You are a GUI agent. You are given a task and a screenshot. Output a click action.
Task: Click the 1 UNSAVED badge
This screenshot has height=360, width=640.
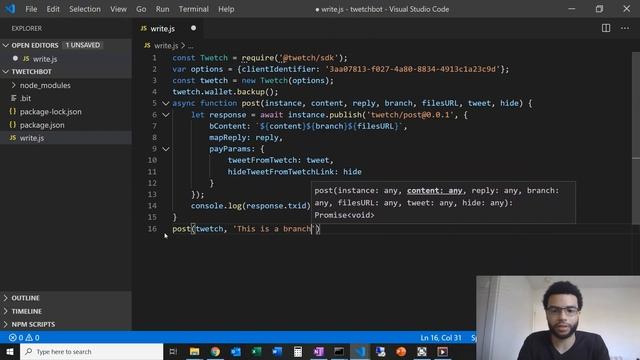(82, 45)
